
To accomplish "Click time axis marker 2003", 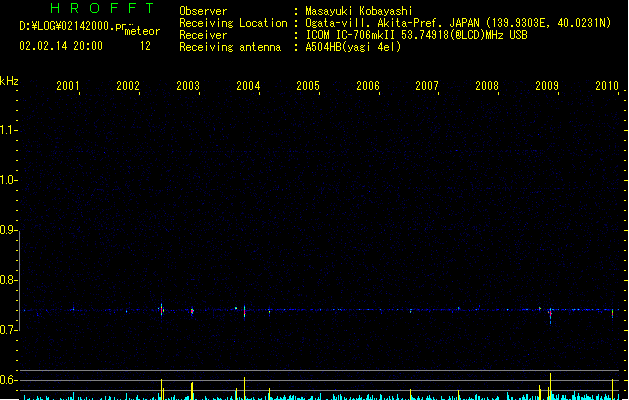I will 188,85.
